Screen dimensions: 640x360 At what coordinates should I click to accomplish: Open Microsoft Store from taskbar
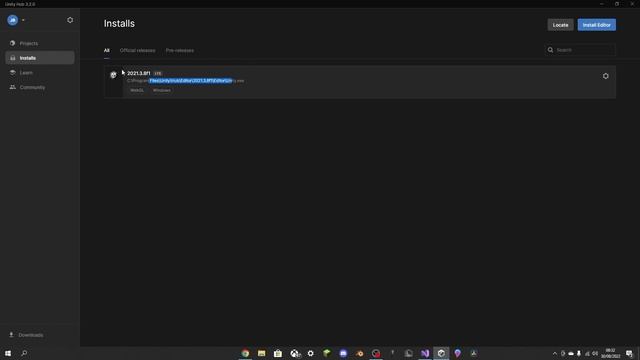coord(278,353)
